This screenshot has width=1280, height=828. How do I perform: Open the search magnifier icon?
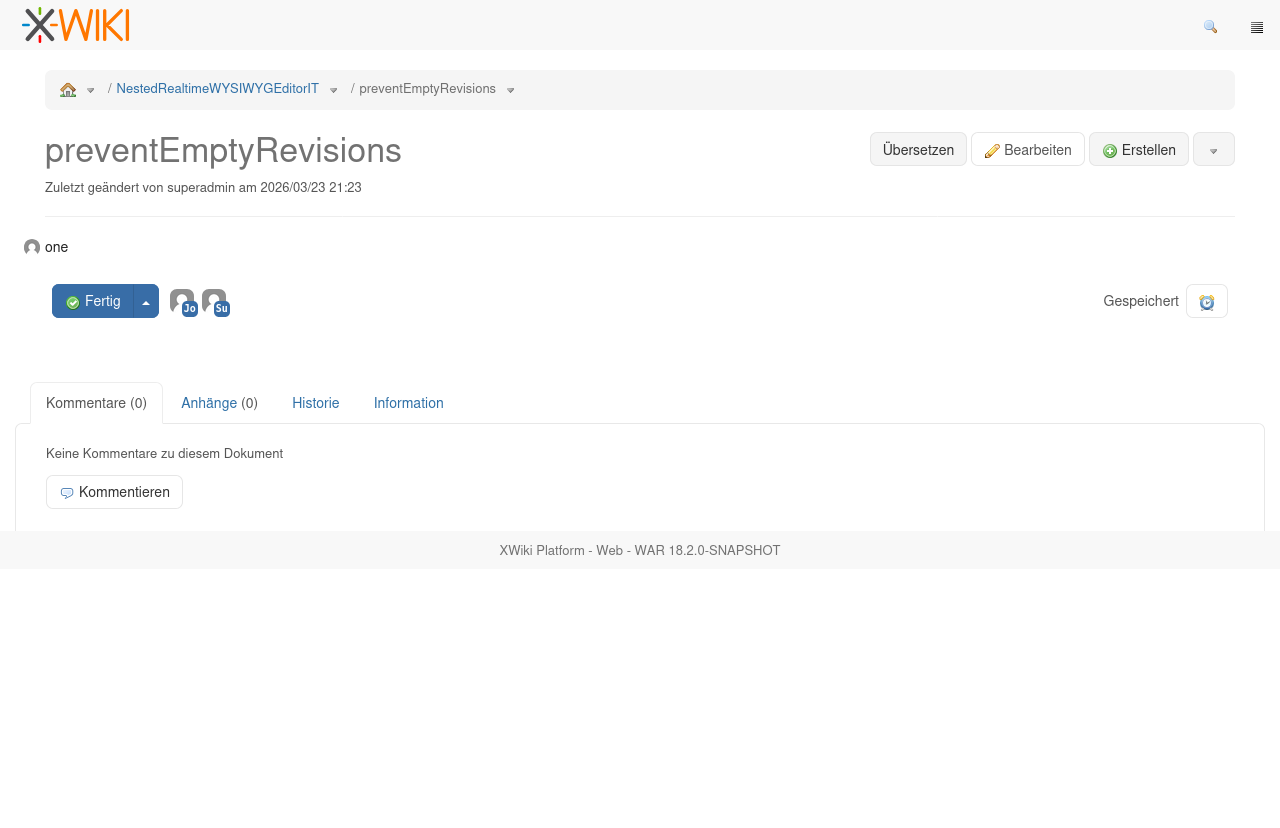(x=1210, y=27)
